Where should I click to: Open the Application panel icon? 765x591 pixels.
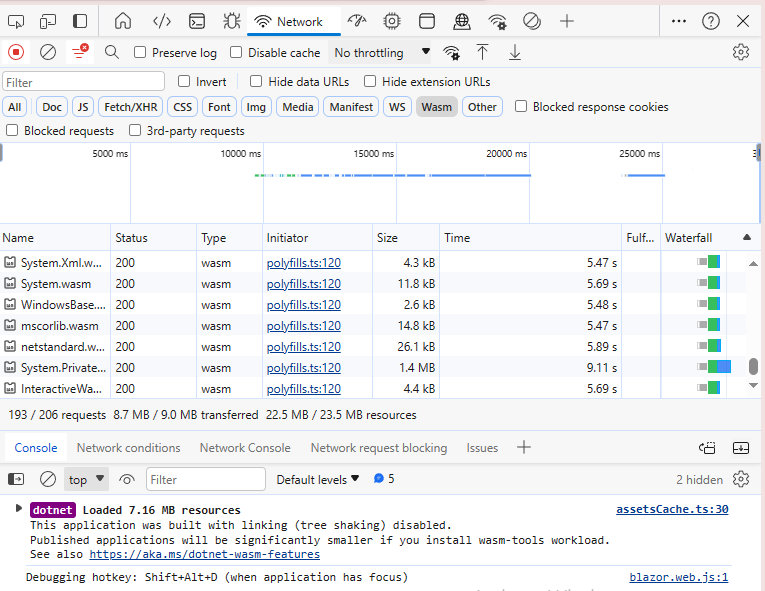coord(427,21)
